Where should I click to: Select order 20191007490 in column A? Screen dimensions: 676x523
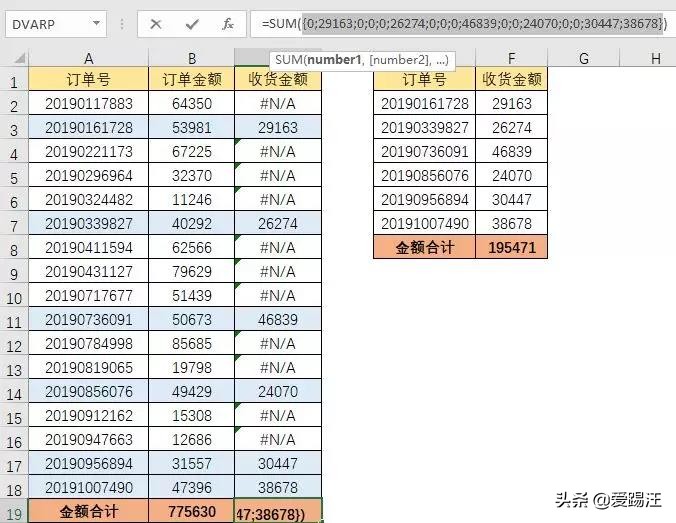[88, 488]
